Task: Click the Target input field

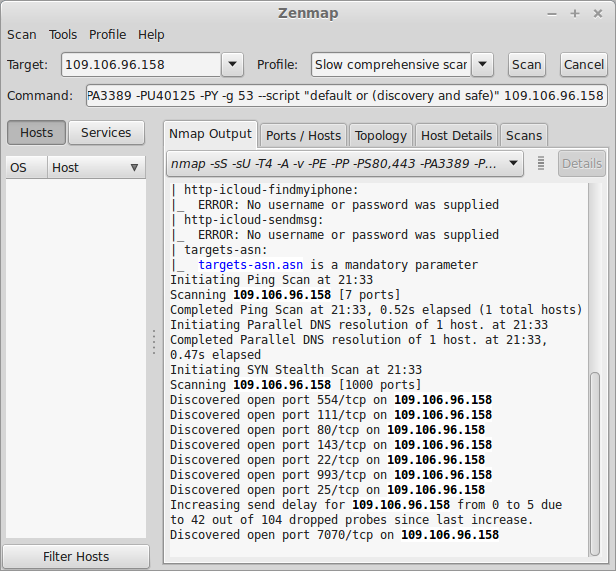Action: click(x=141, y=64)
